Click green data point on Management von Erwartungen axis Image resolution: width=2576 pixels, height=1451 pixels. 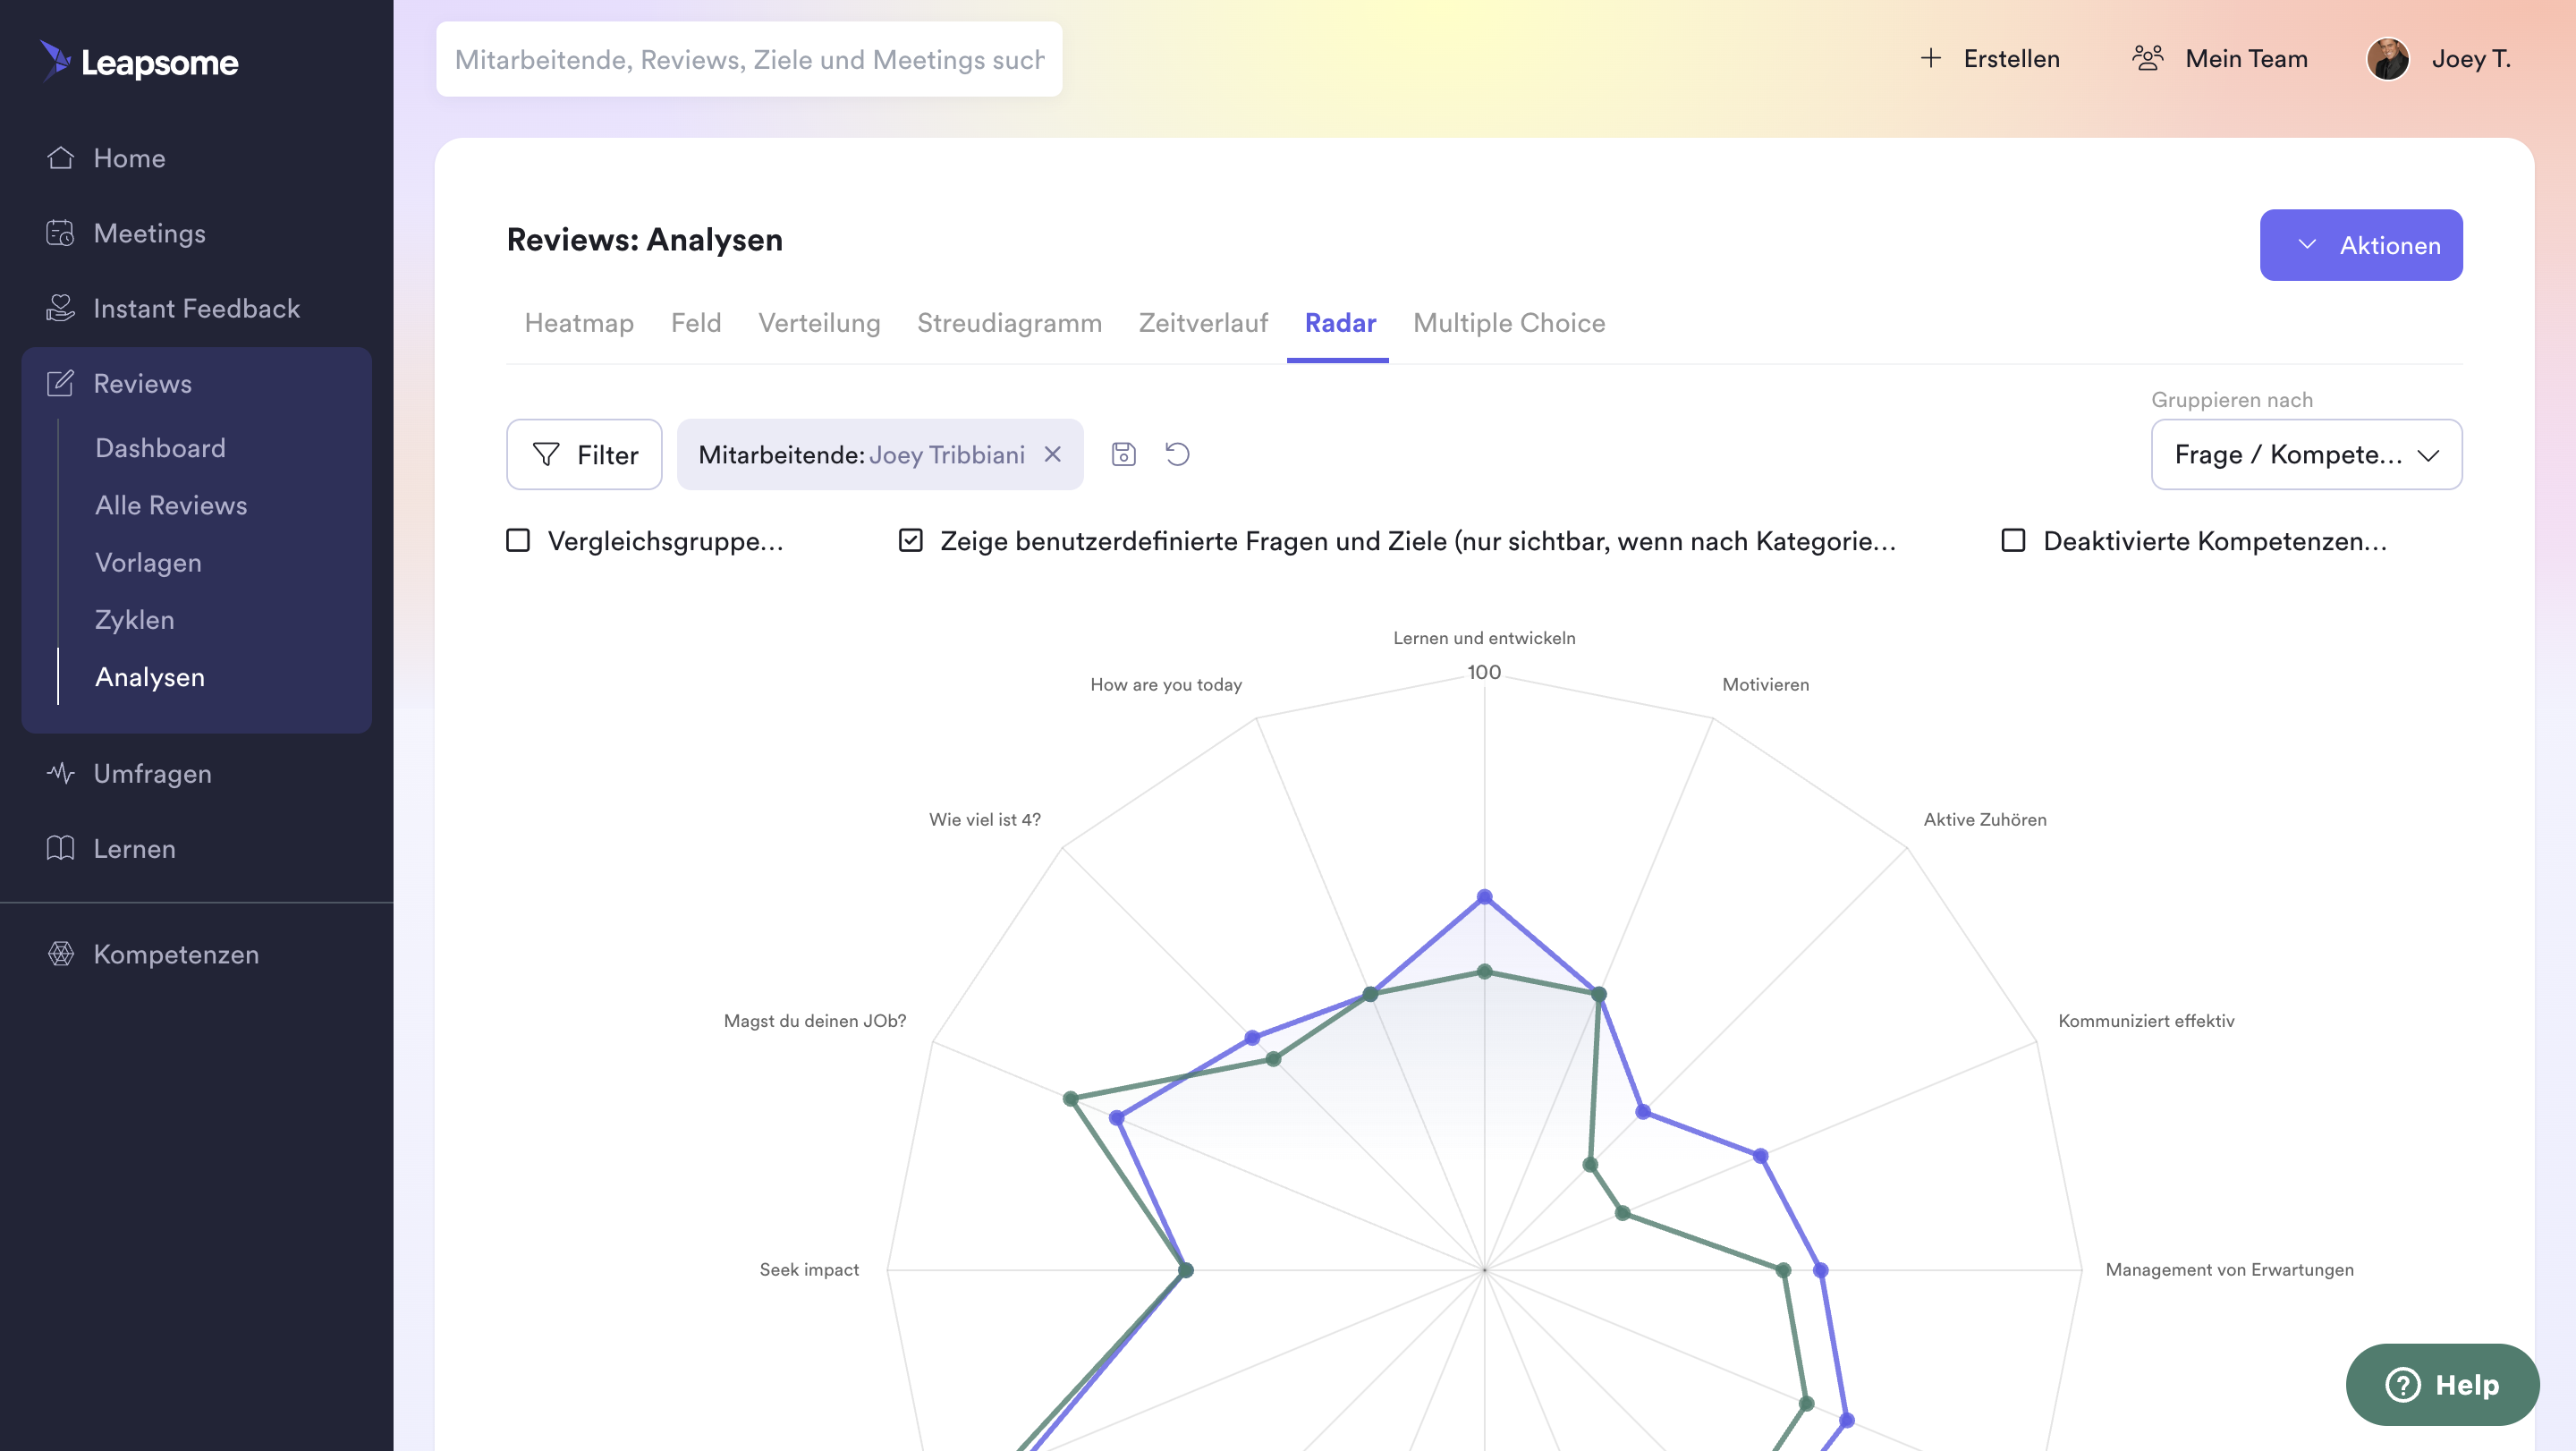pyautogui.click(x=1782, y=1269)
